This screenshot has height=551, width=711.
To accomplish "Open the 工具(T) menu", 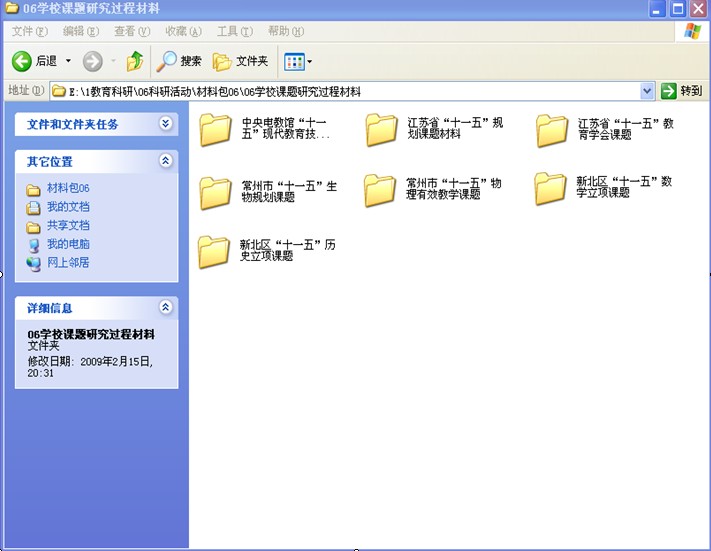I will tap(234, 31).
